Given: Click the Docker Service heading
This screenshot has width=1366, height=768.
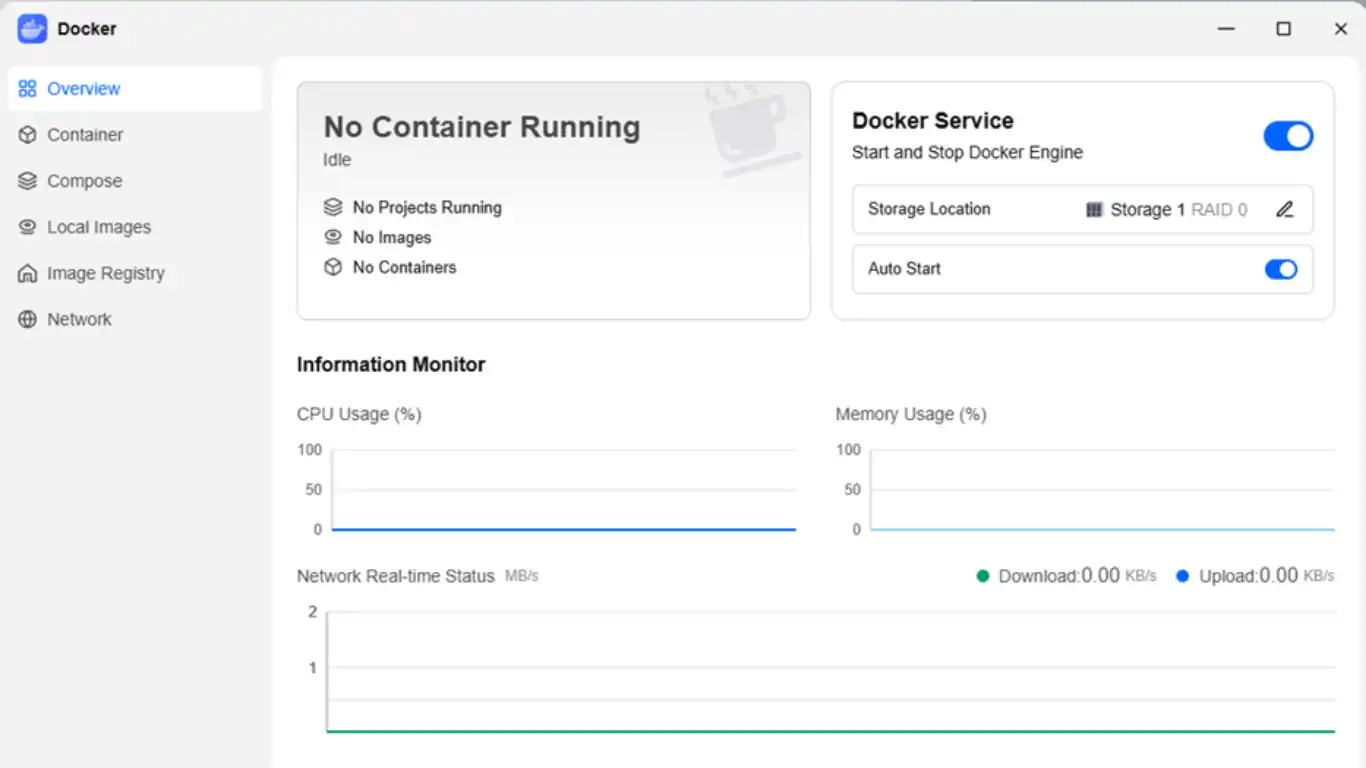Looking at the screenshot, I should [x=933, y=121].
